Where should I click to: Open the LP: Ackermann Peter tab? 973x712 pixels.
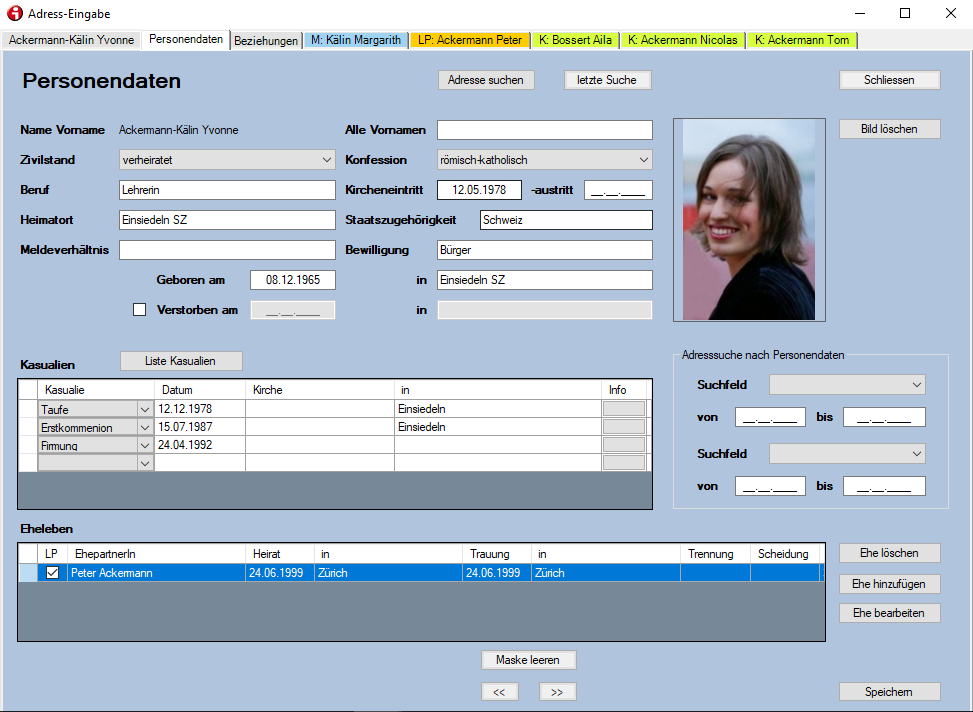[x=470, y=41]
